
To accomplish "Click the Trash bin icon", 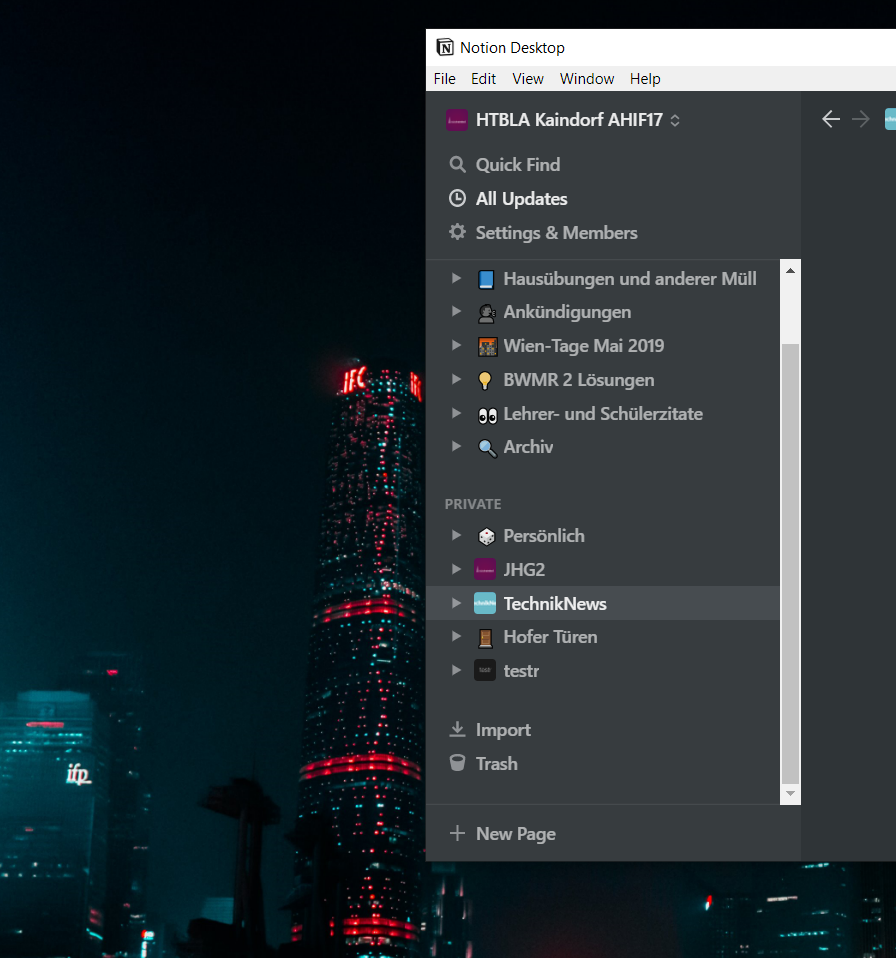I will coord(457,762).
